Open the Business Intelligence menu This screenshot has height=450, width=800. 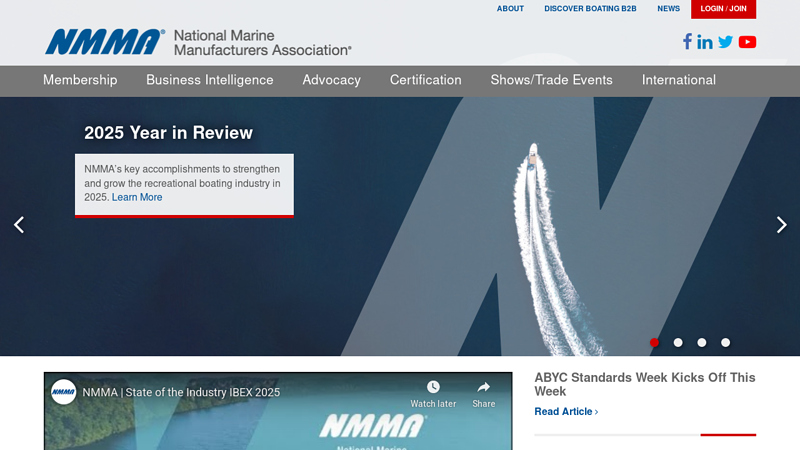[x=210, y=80]
